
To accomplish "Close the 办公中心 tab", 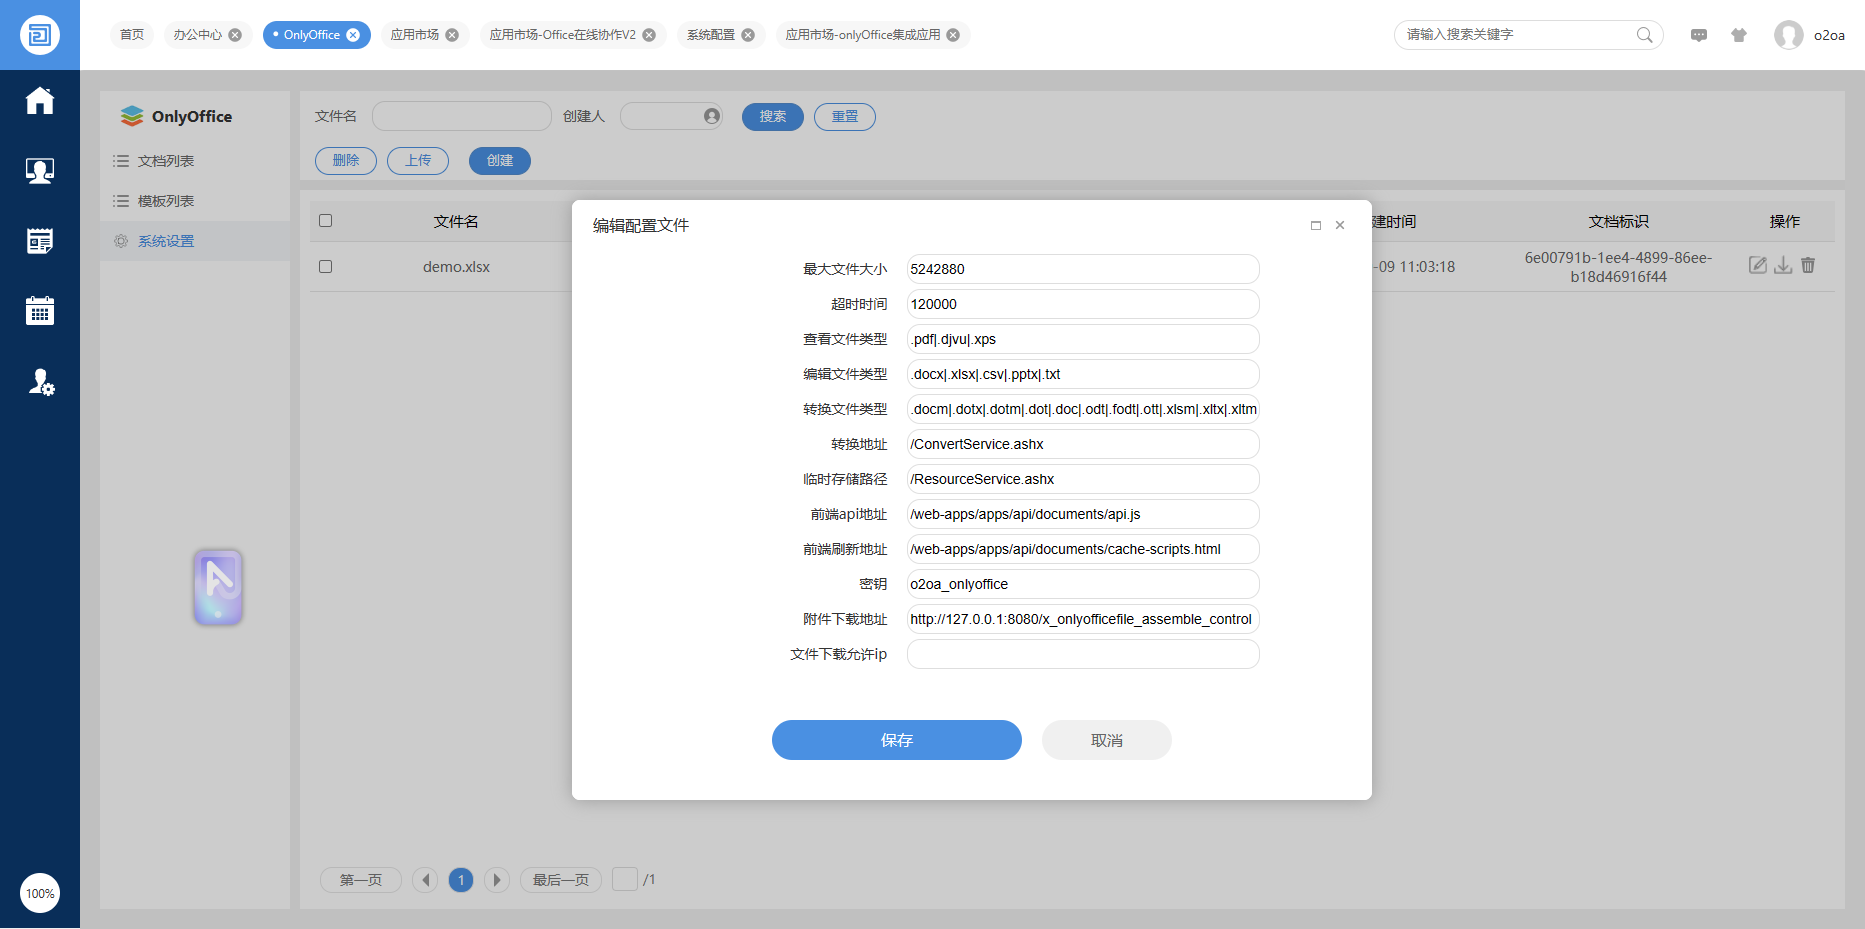I will tap(235, 35).
